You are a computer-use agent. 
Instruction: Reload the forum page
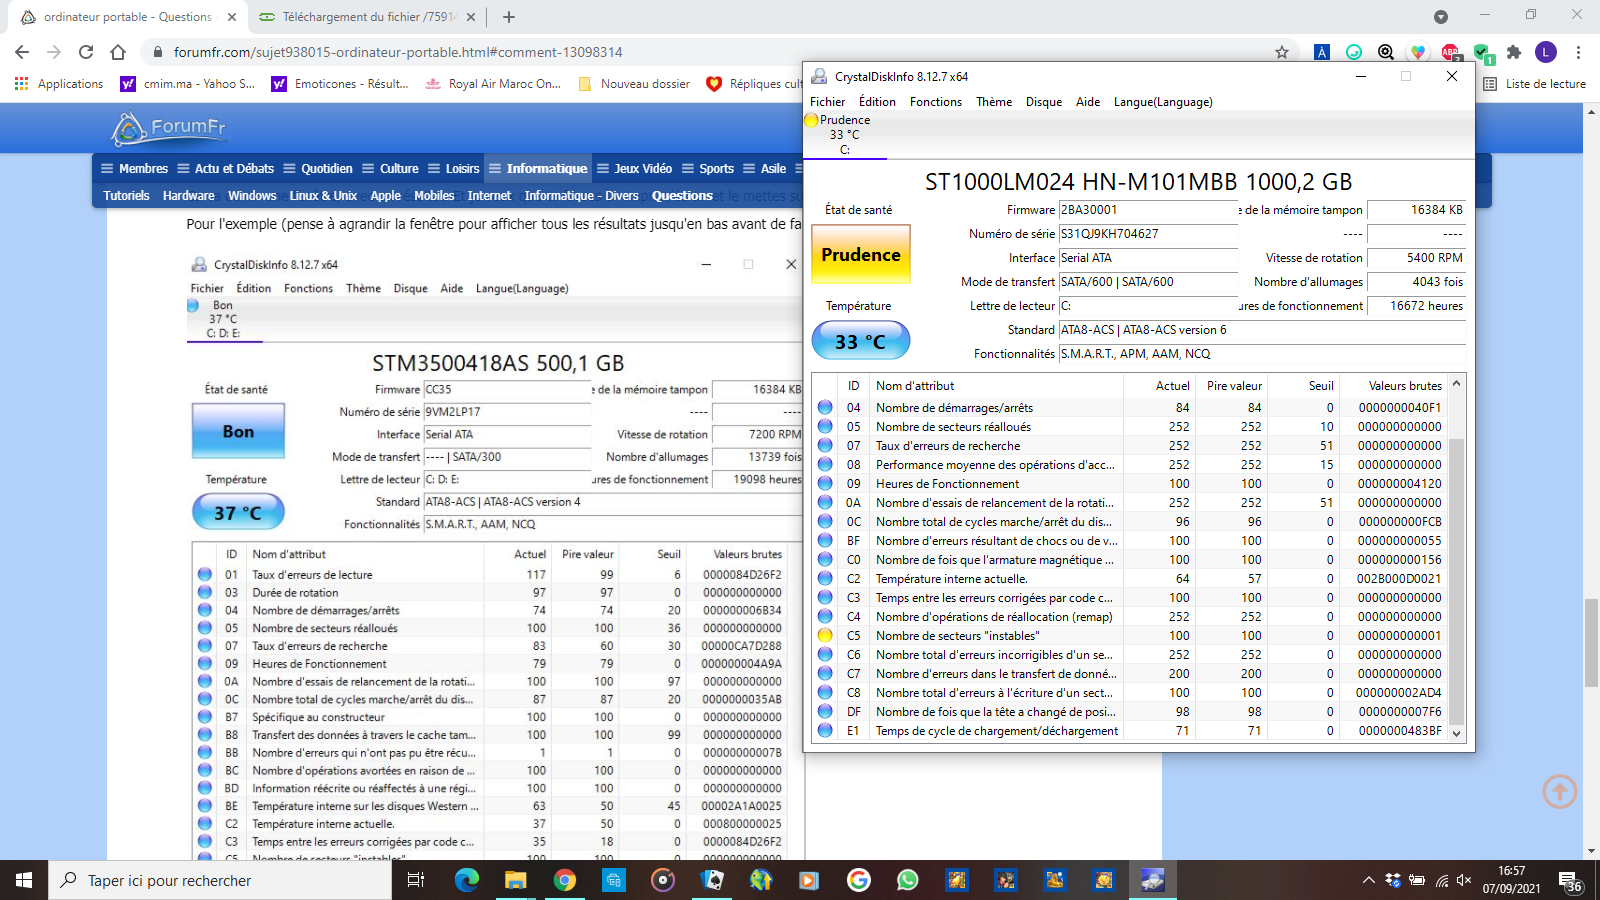pyautogui.click(x=86, y=52)
